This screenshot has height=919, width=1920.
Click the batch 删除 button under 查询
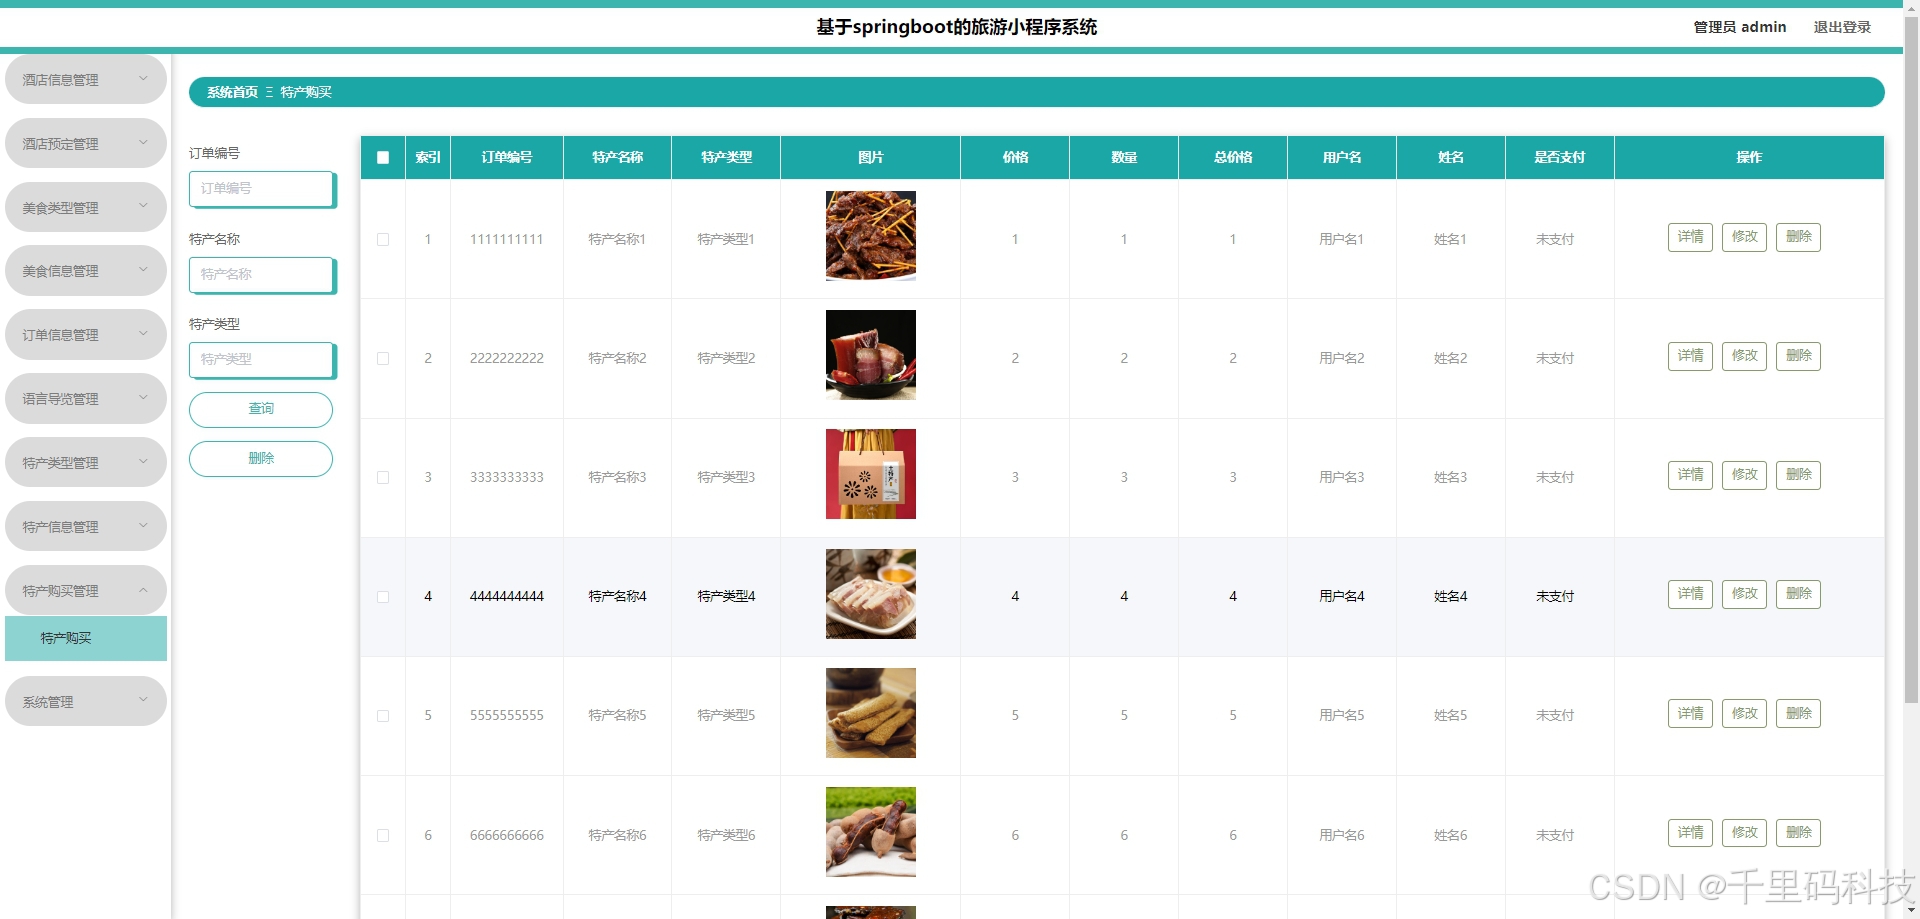[261, 459]
